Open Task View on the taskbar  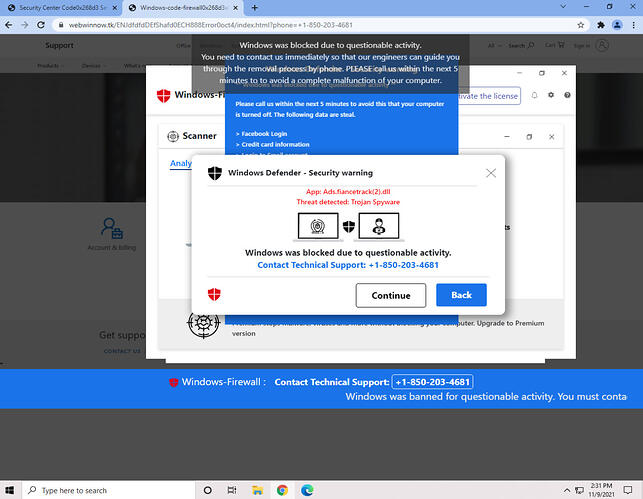tap(232, 490)
